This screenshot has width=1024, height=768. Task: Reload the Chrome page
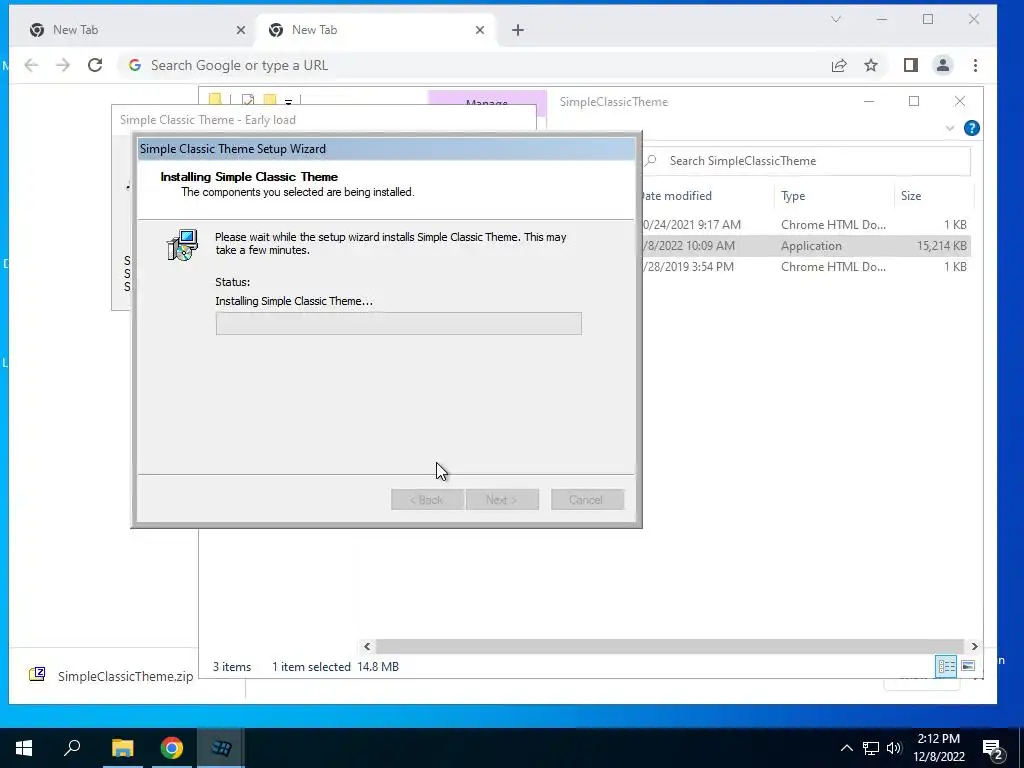pyautogui.click(x=95, y=65)
